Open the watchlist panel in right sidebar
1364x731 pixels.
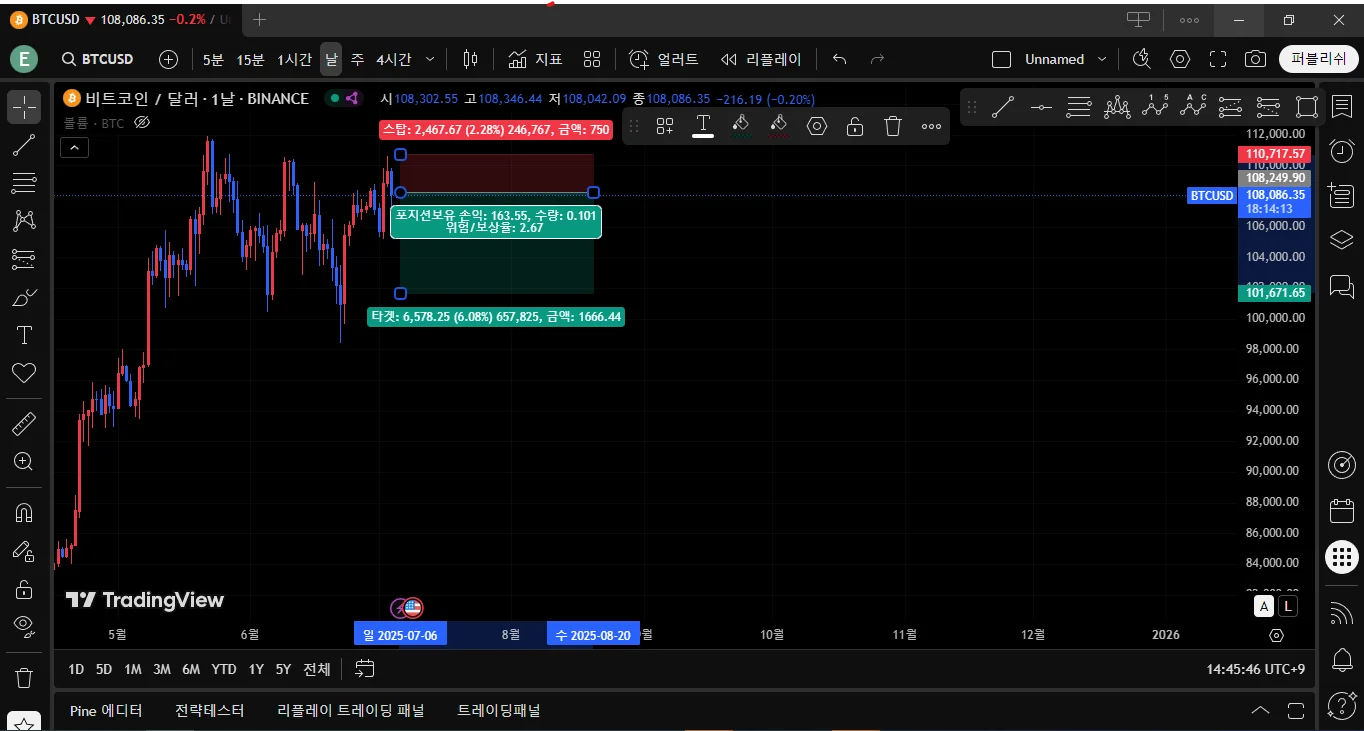tap(1341, 107)
